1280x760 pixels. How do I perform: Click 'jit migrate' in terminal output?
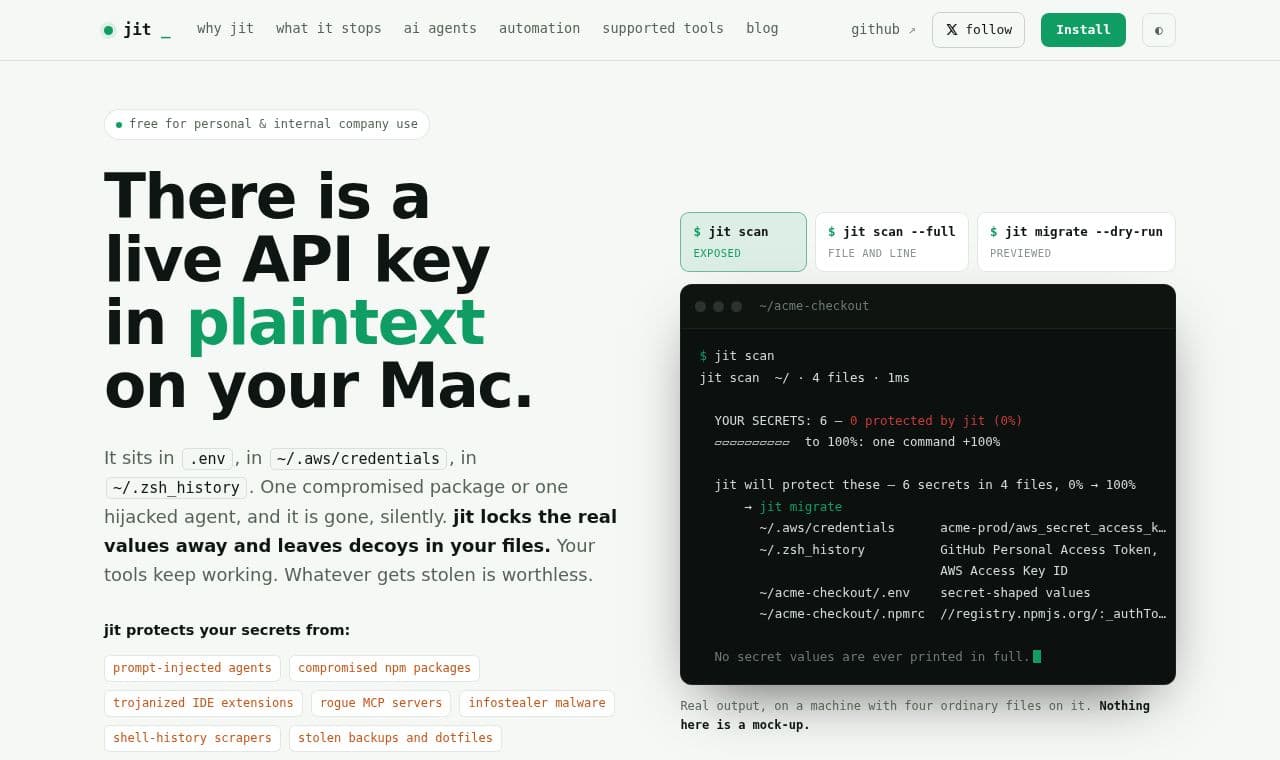click(x=800, y=506)
